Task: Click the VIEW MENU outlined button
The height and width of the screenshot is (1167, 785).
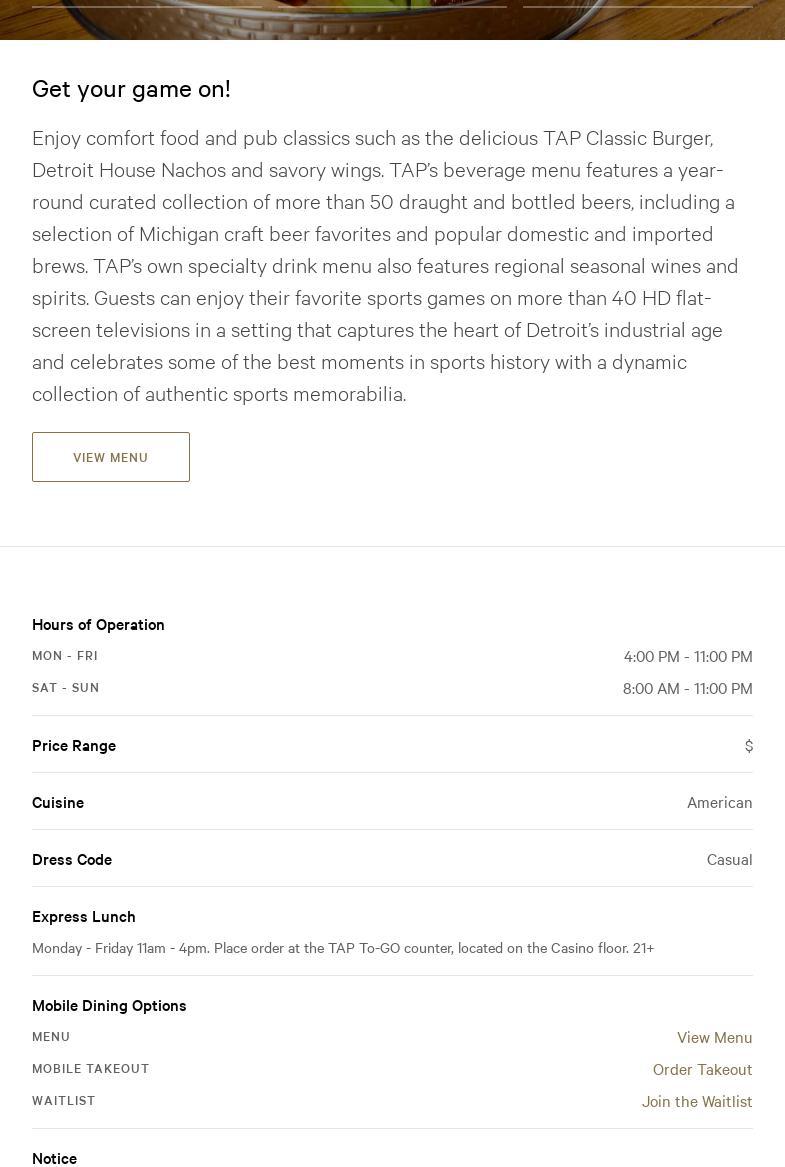Action: click(x=111, y=457)
